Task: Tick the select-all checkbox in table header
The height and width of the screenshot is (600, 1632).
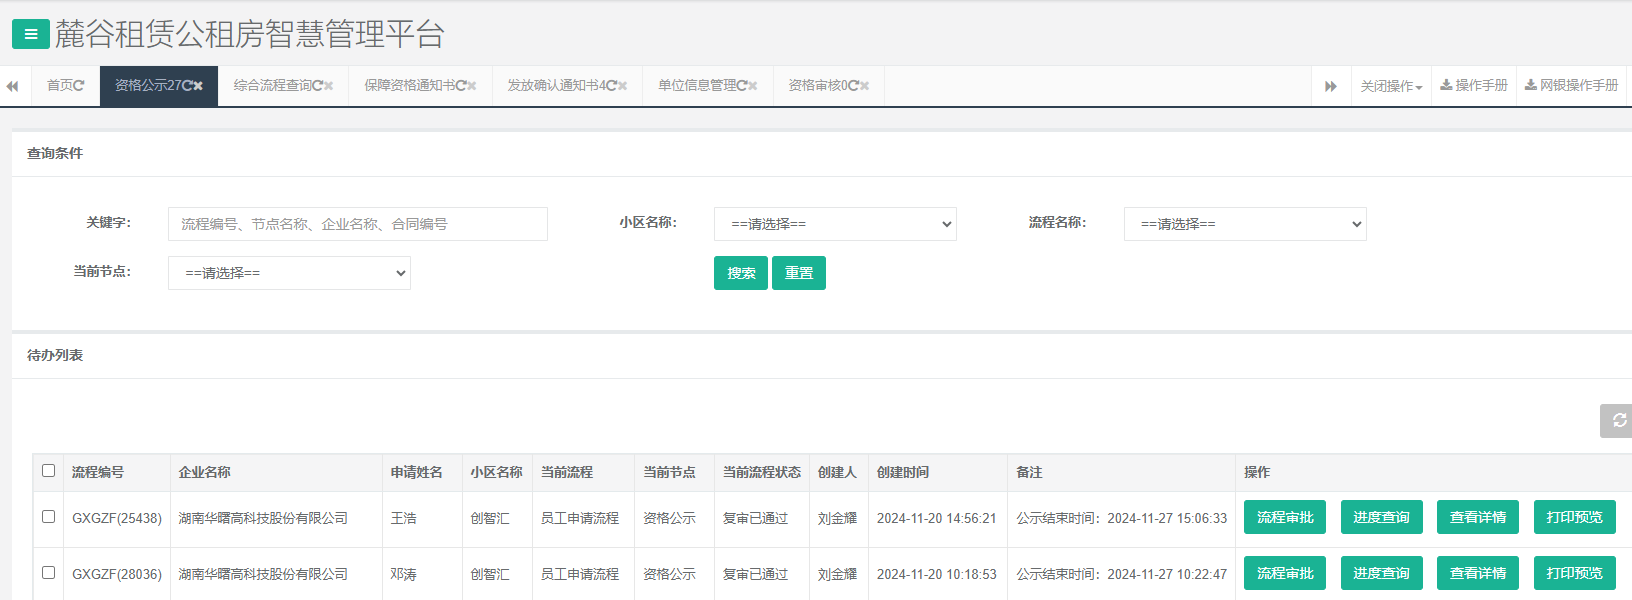Action: [48, 471]
